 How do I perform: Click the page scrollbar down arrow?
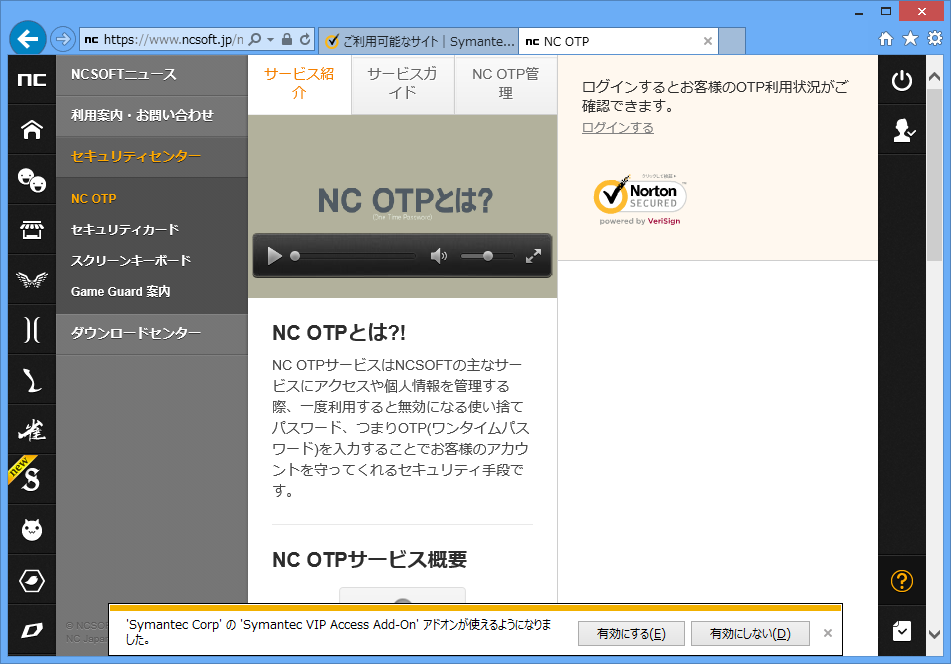pyautogui.click(x=935, y=634)
